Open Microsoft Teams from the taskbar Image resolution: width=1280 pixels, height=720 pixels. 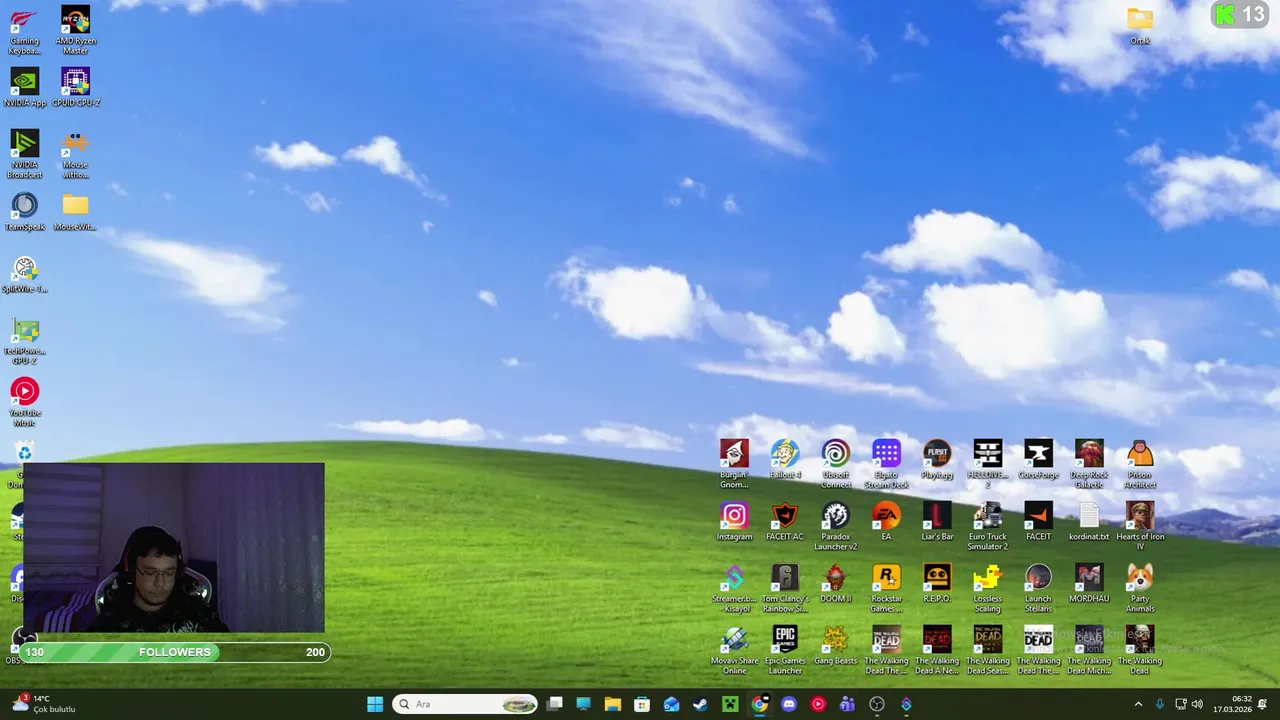pos(847,704)
